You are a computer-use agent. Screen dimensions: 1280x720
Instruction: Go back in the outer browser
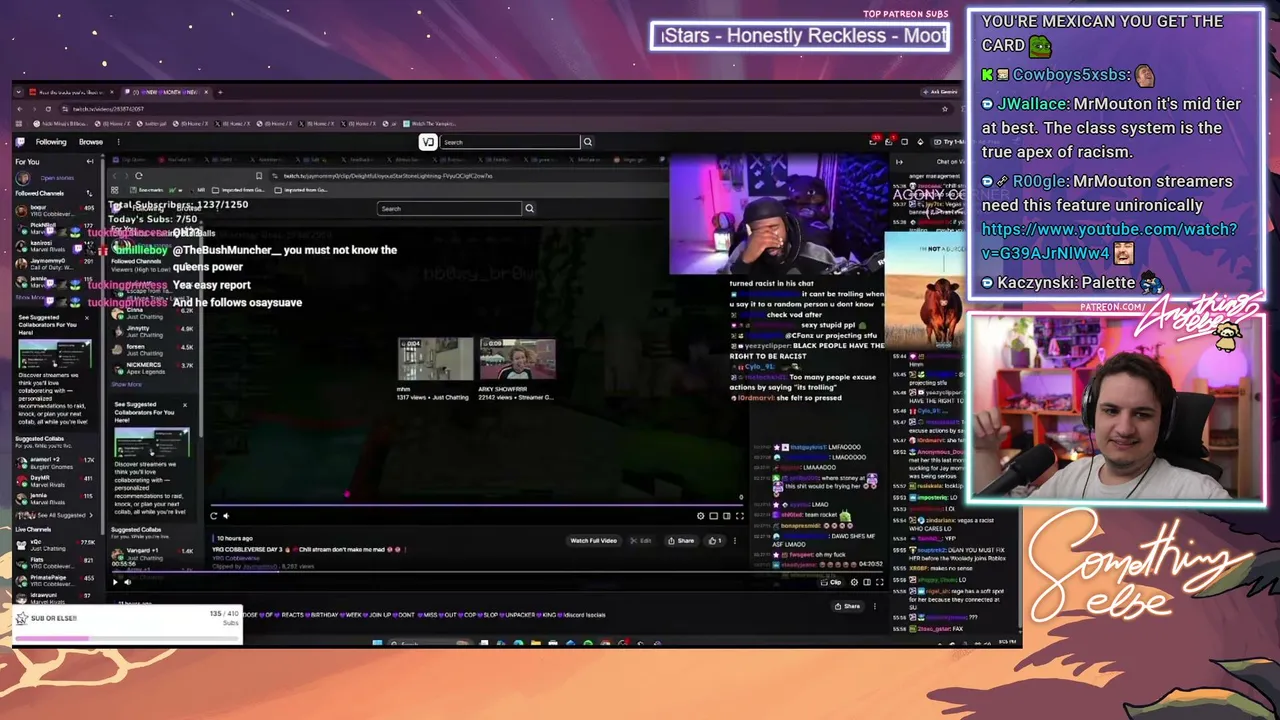pyautogui.click(x=20, y=109)
